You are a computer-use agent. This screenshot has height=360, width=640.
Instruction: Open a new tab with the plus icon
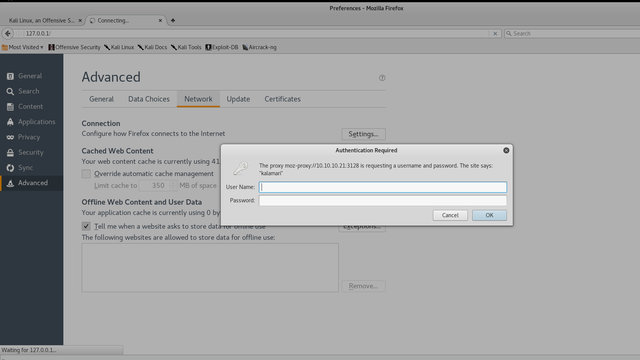[x=173, y=20]
